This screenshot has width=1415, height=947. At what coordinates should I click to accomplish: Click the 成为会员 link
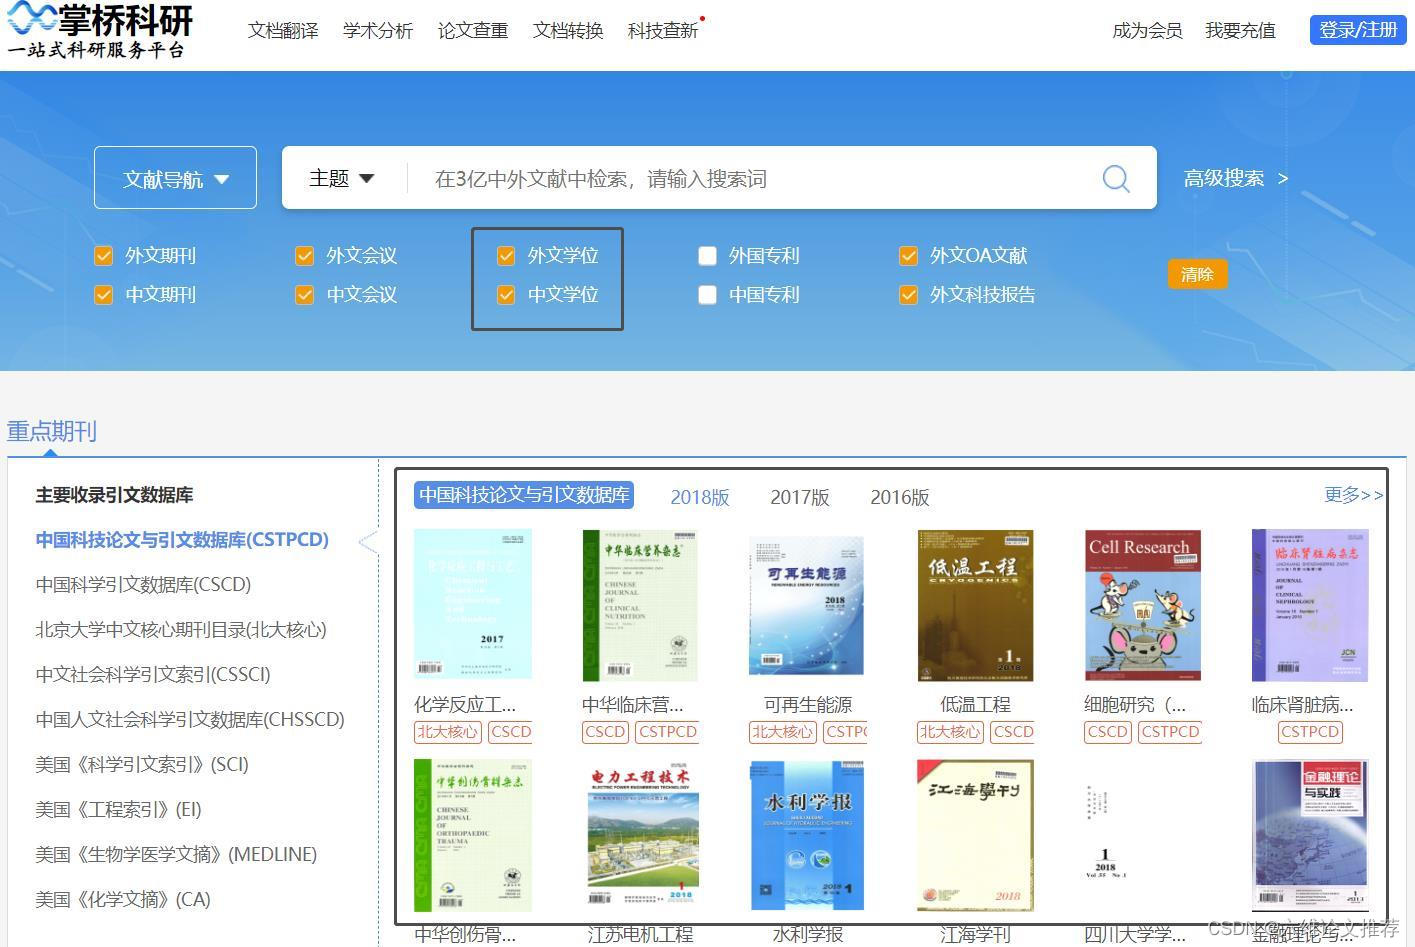click(x=1147, y=31)
